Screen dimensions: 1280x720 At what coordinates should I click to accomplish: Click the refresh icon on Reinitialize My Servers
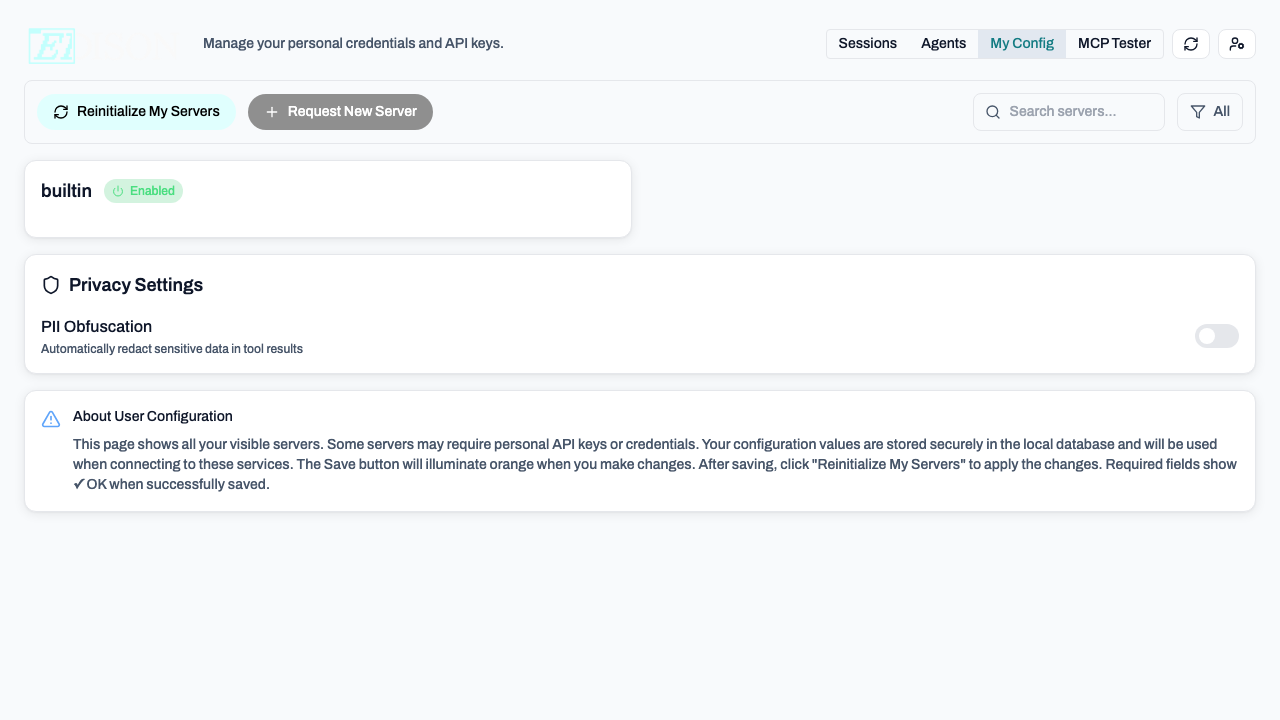[x=61, y=112]
